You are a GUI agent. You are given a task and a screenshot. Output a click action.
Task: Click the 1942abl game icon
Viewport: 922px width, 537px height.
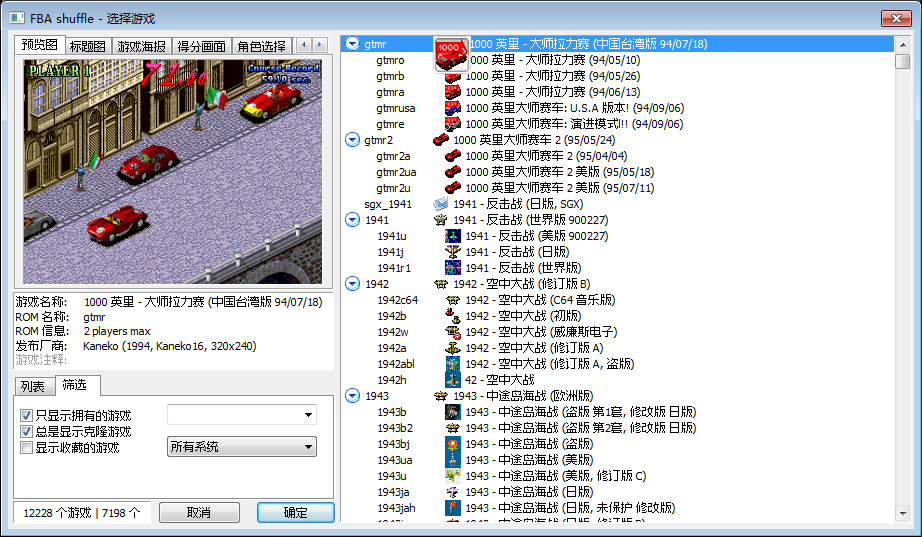tap(452, 363)
